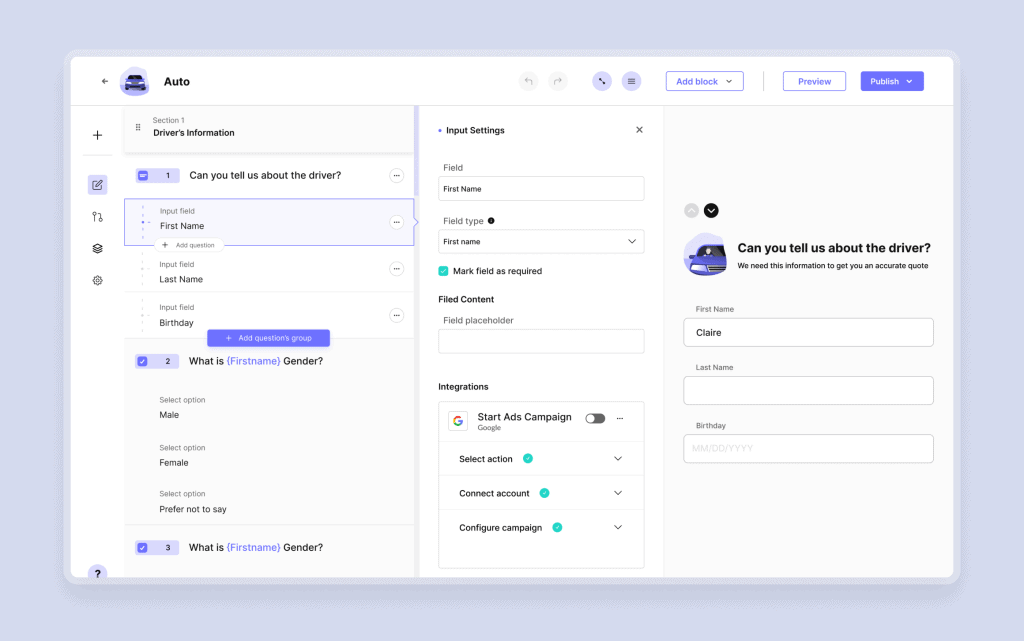Open the layers sidebar icon

[97, 248]
